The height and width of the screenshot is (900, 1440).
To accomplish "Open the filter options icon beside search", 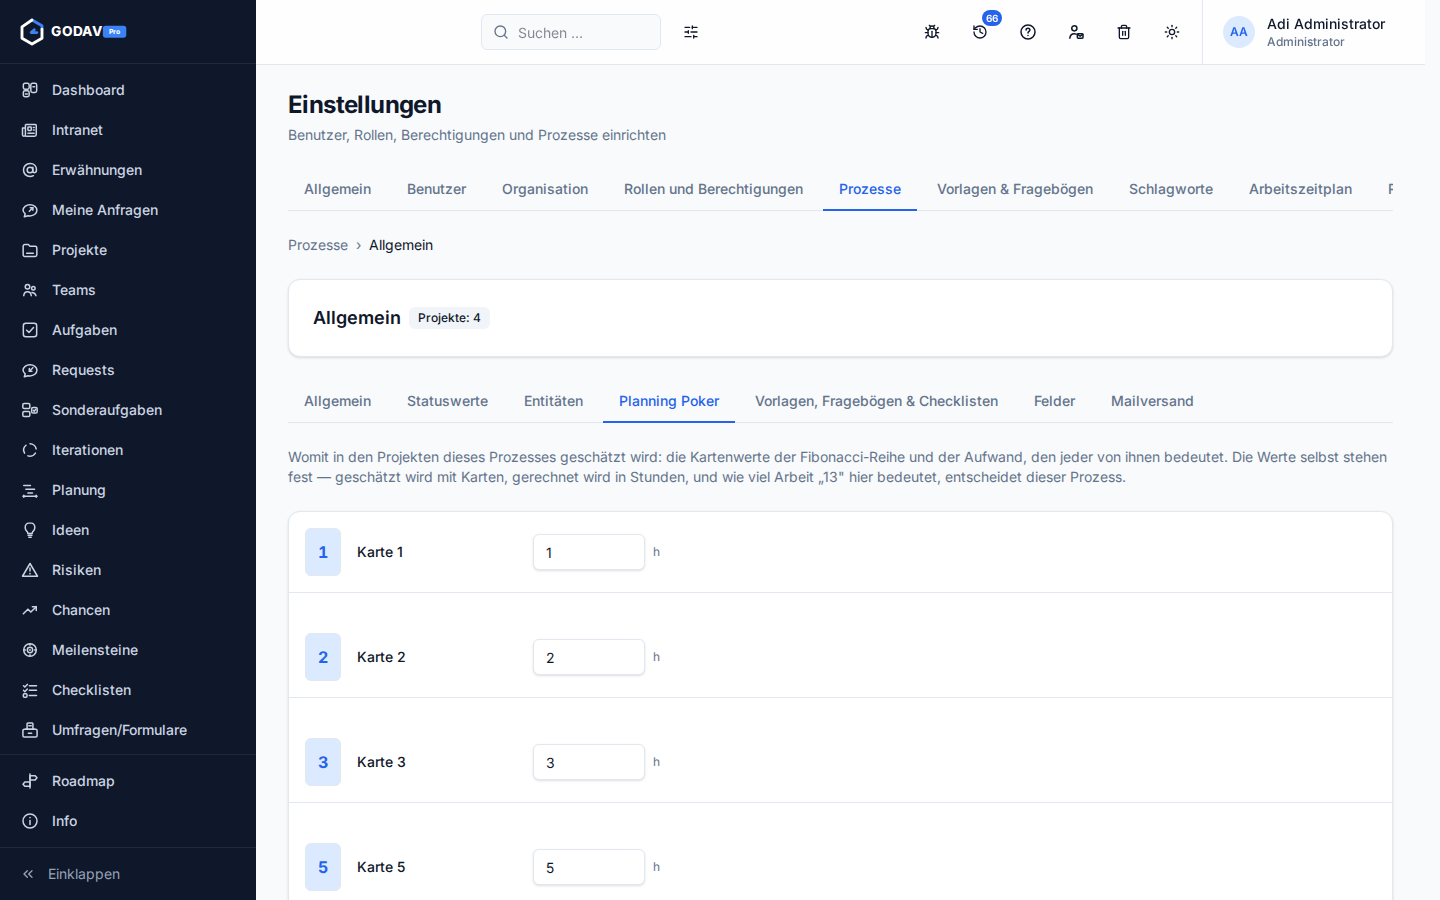I will (691, 32).
